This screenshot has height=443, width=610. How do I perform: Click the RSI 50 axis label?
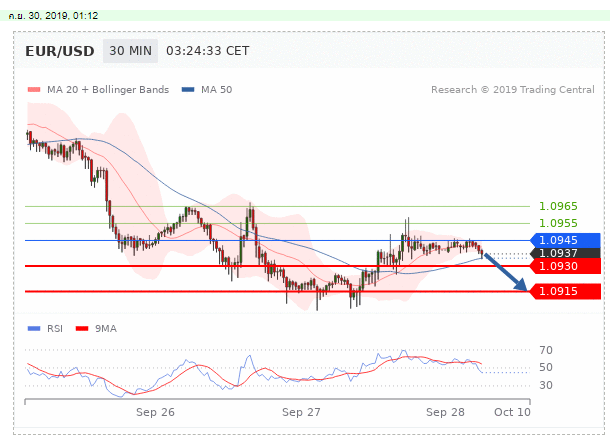coord(546,368)
